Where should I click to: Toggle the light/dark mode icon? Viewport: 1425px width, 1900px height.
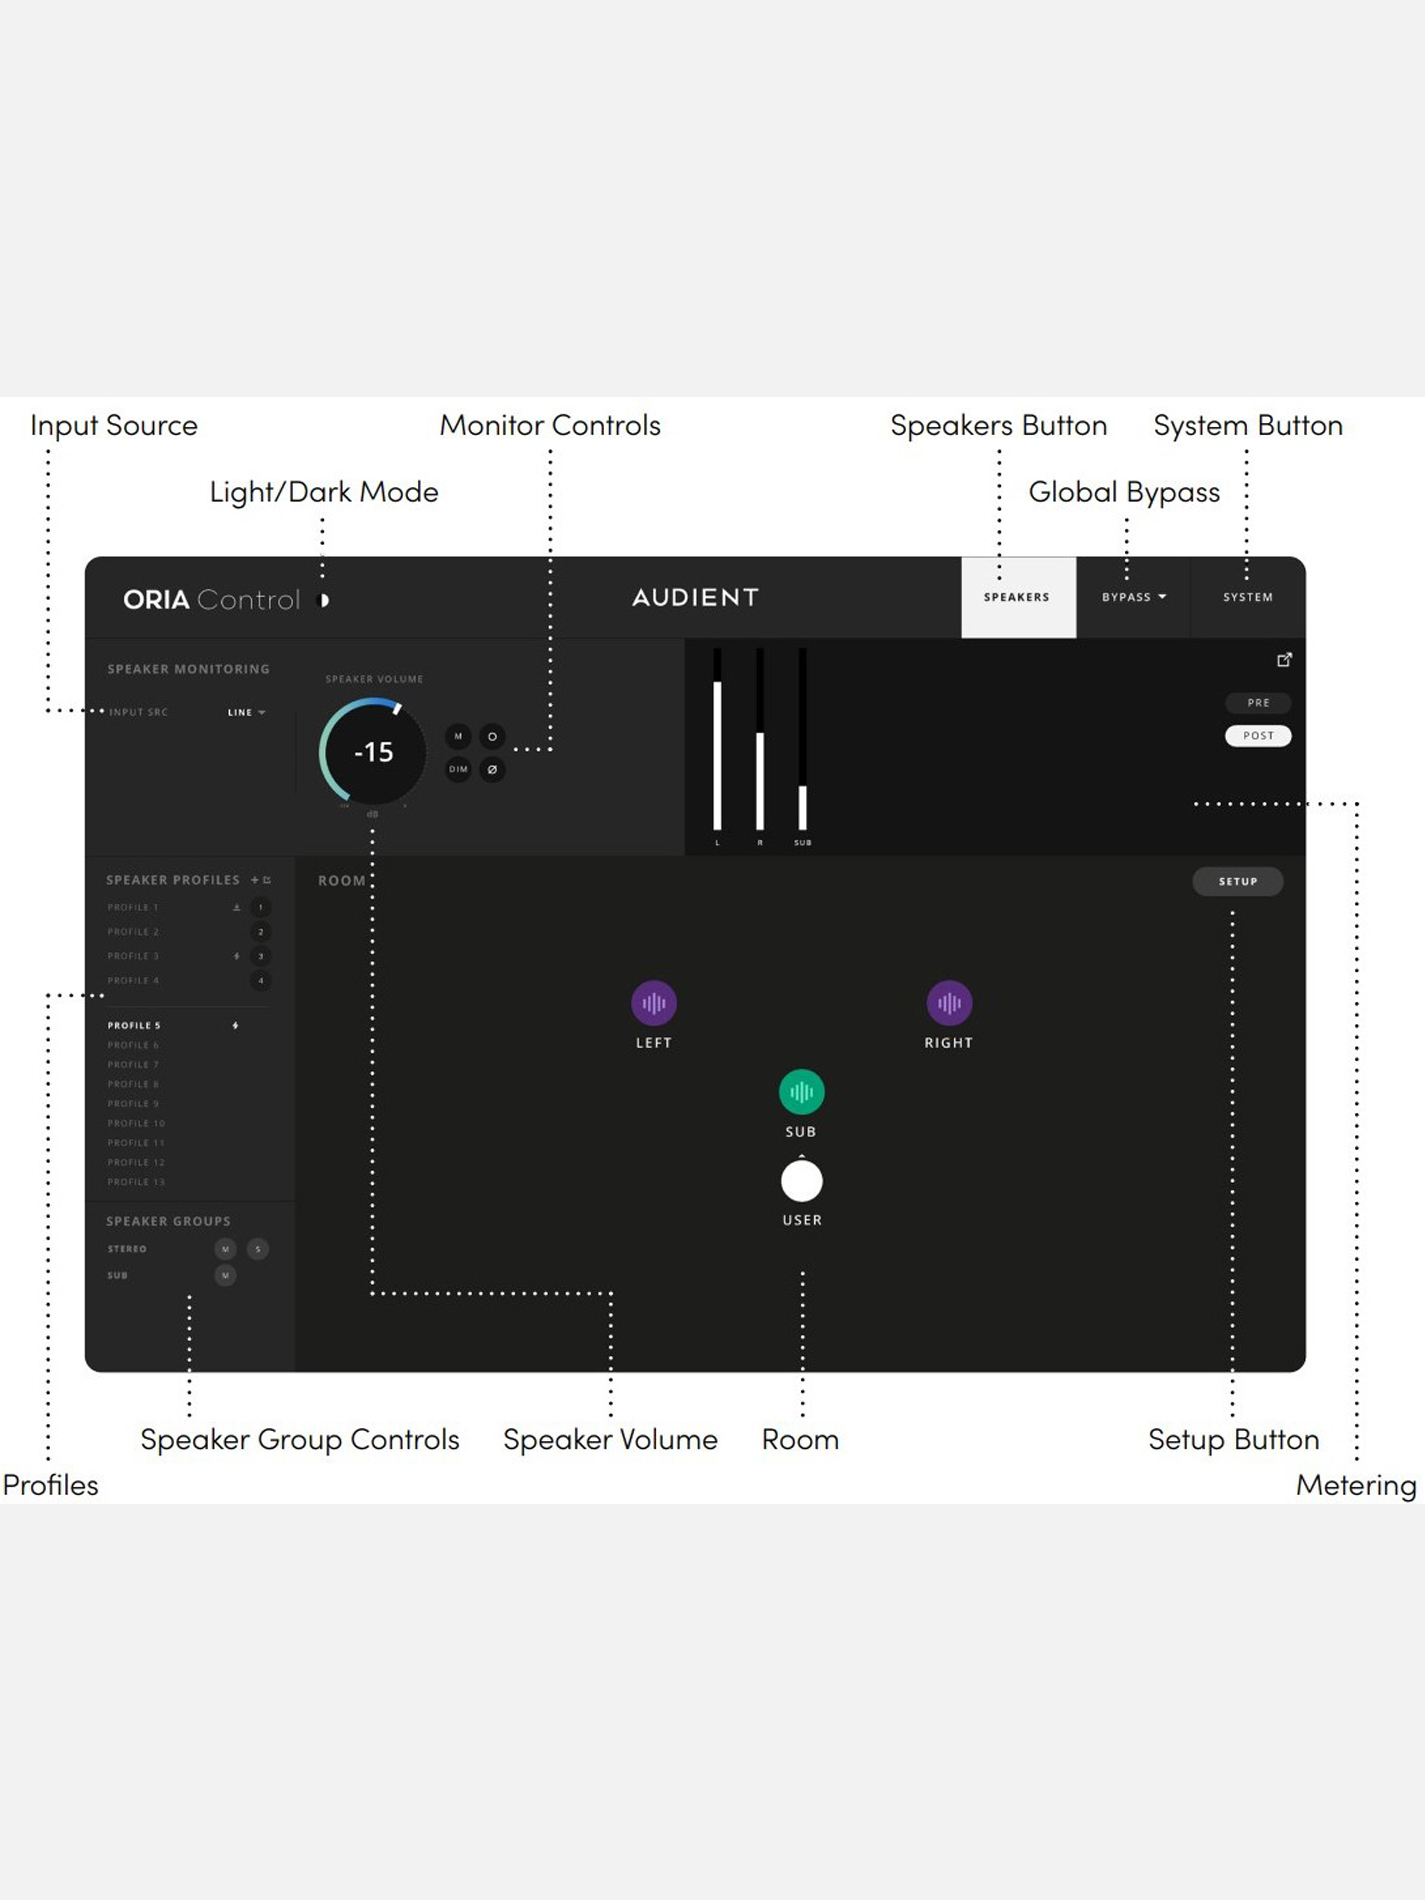coord(323,600)
